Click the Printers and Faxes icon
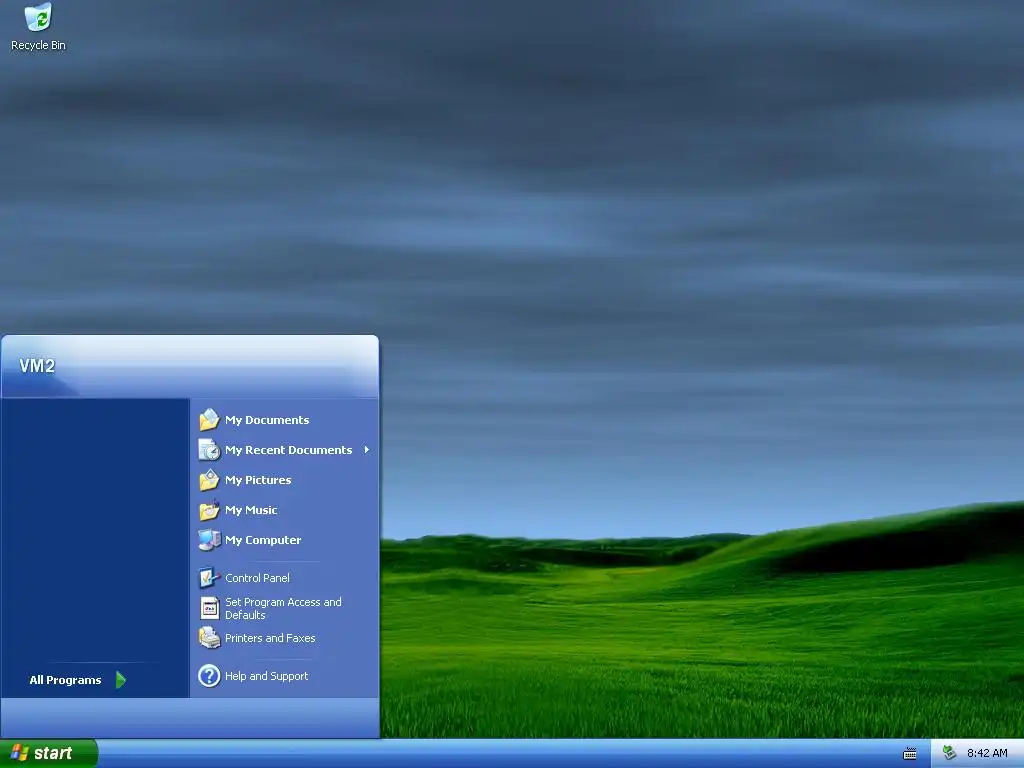Screen dimensions: 1024x768 (209, 638)
